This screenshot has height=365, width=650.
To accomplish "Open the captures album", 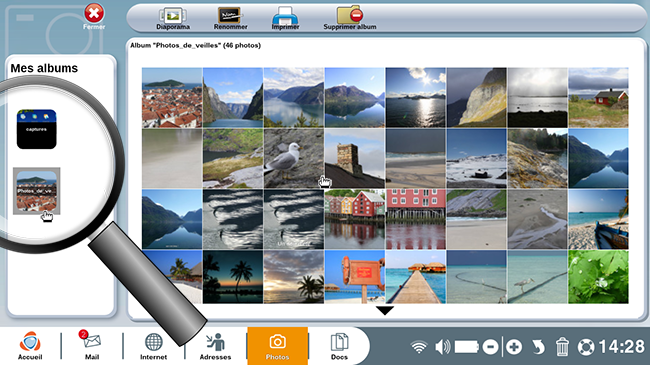I will [x=36, y=129].
